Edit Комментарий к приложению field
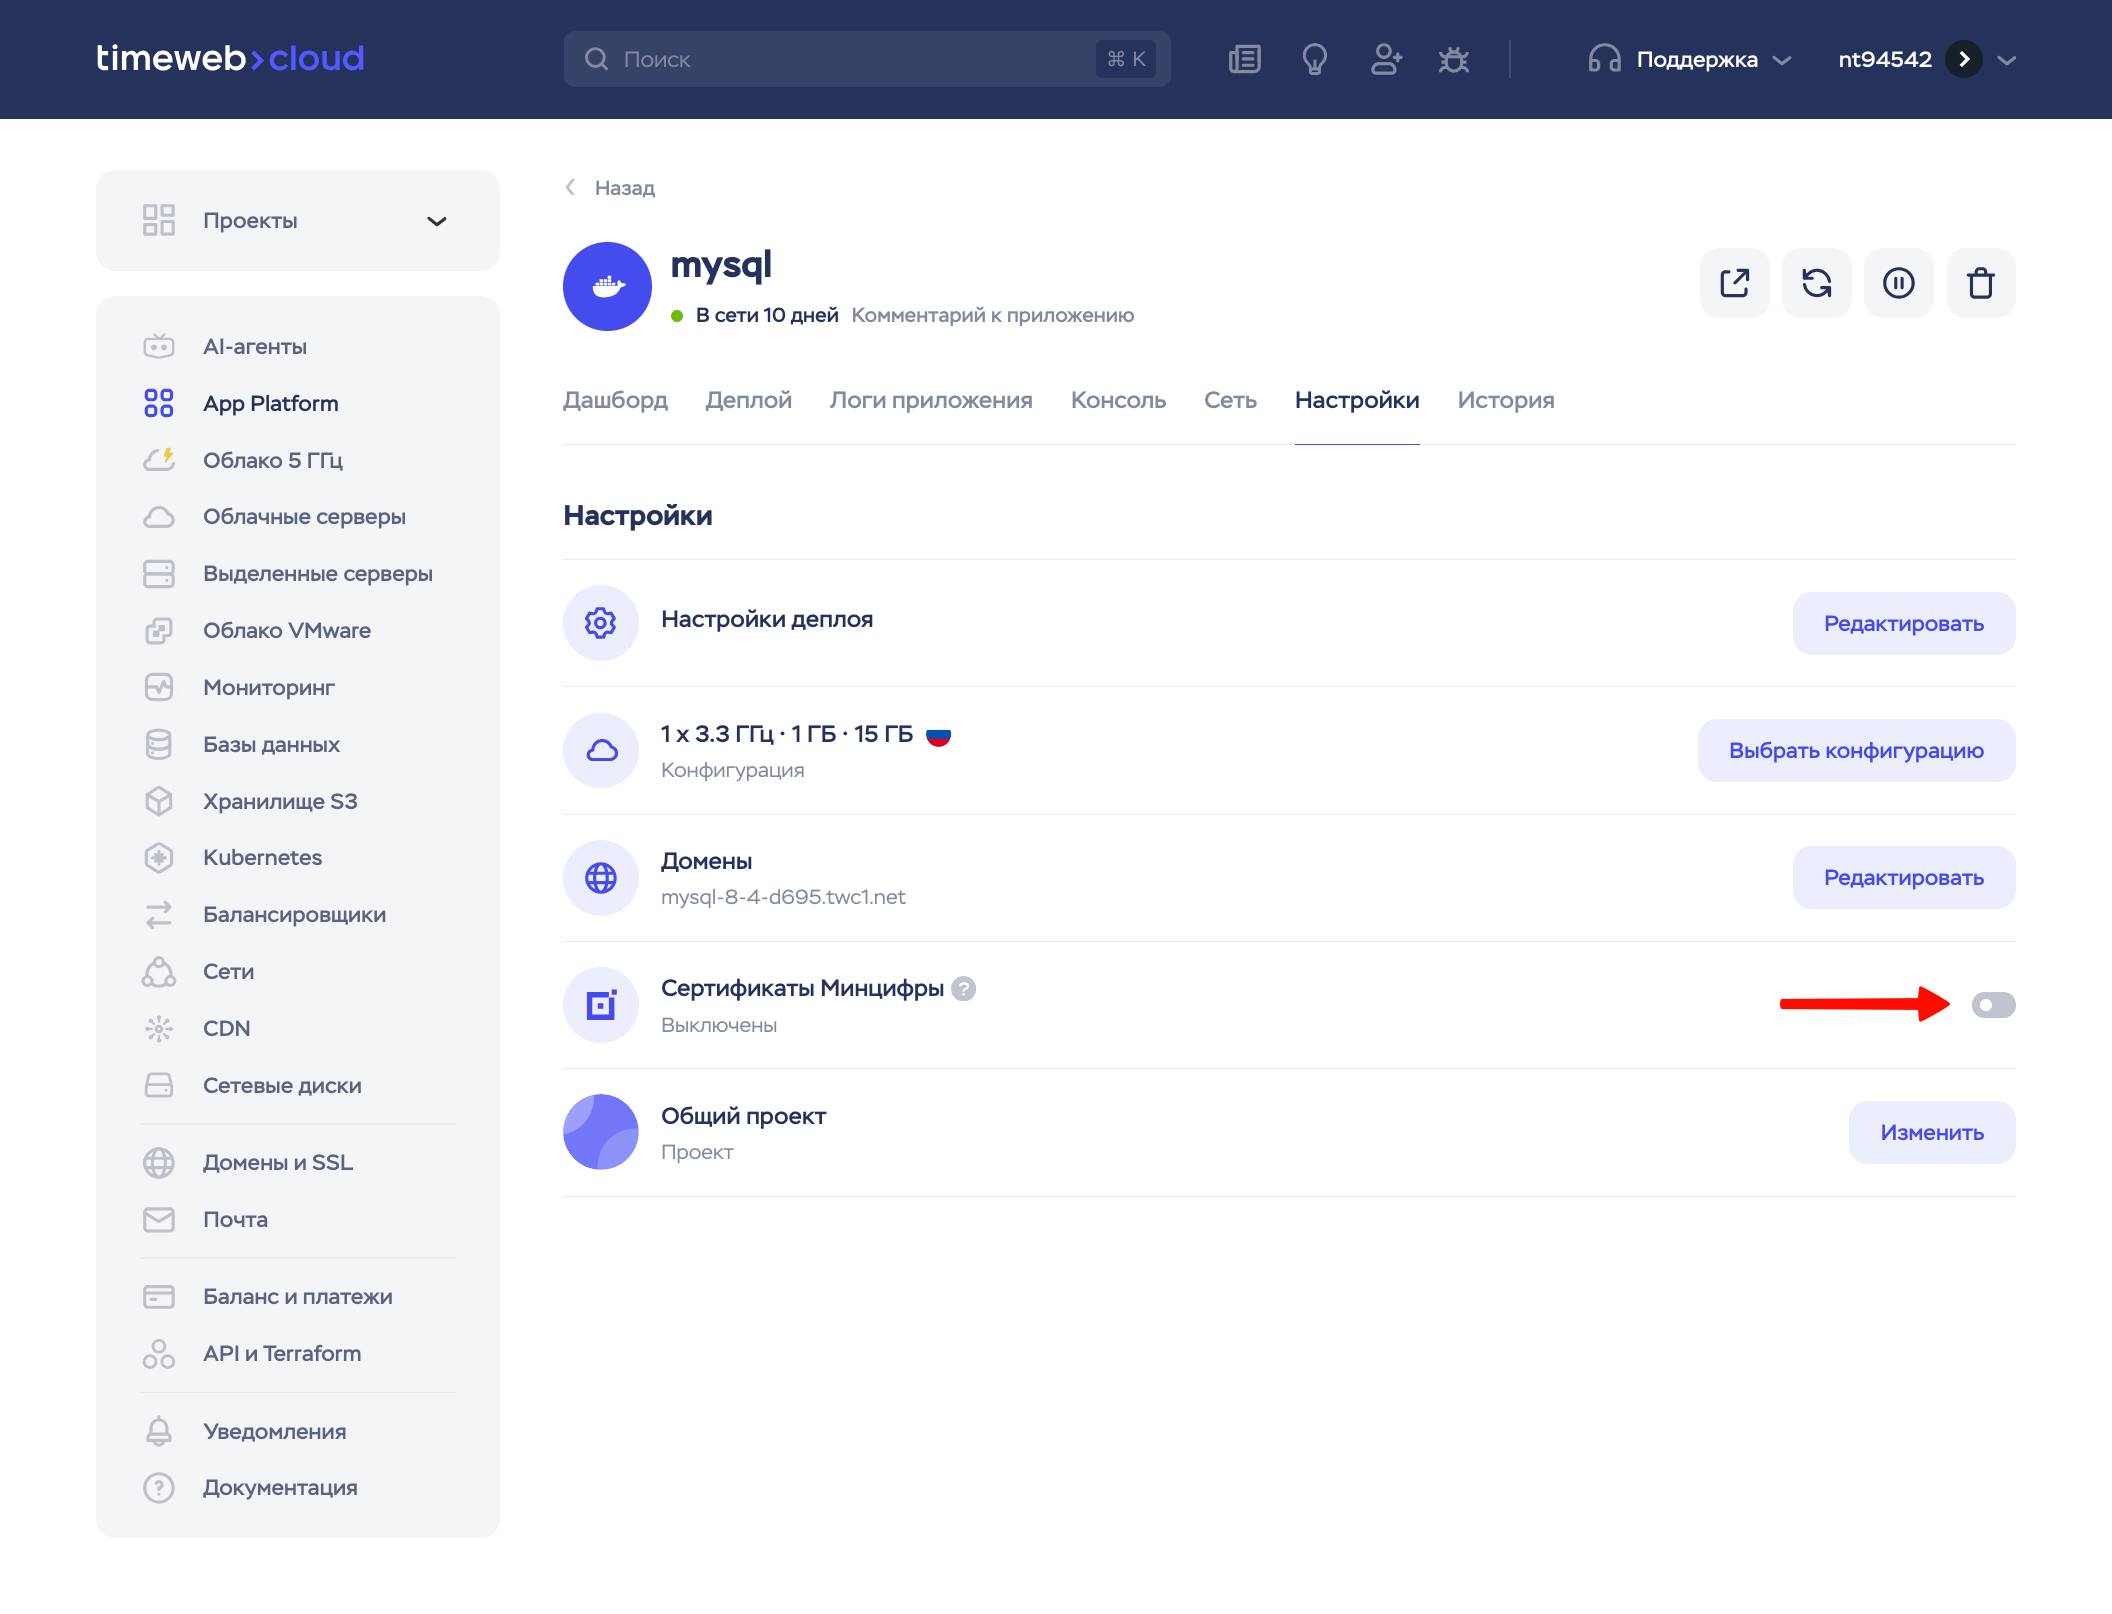2112x1614 pixels. pos(992,315)
